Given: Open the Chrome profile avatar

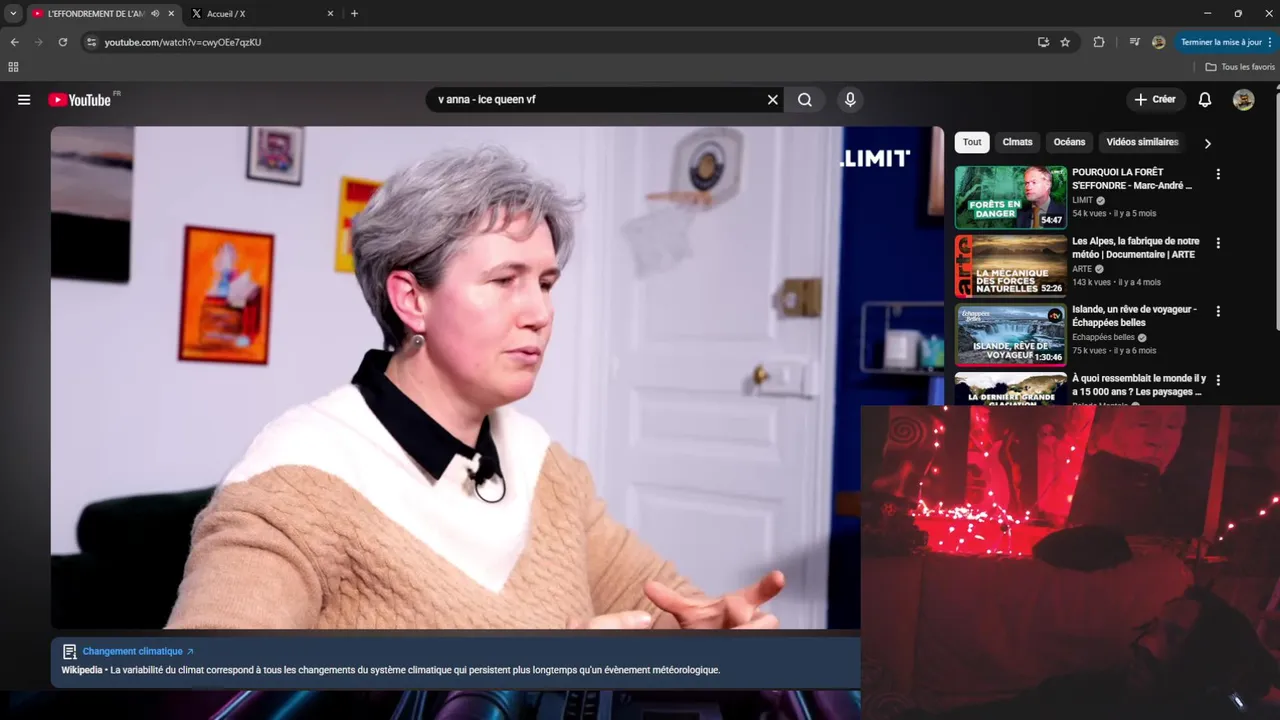Looking at the screenshot, I should point(1158,42).
